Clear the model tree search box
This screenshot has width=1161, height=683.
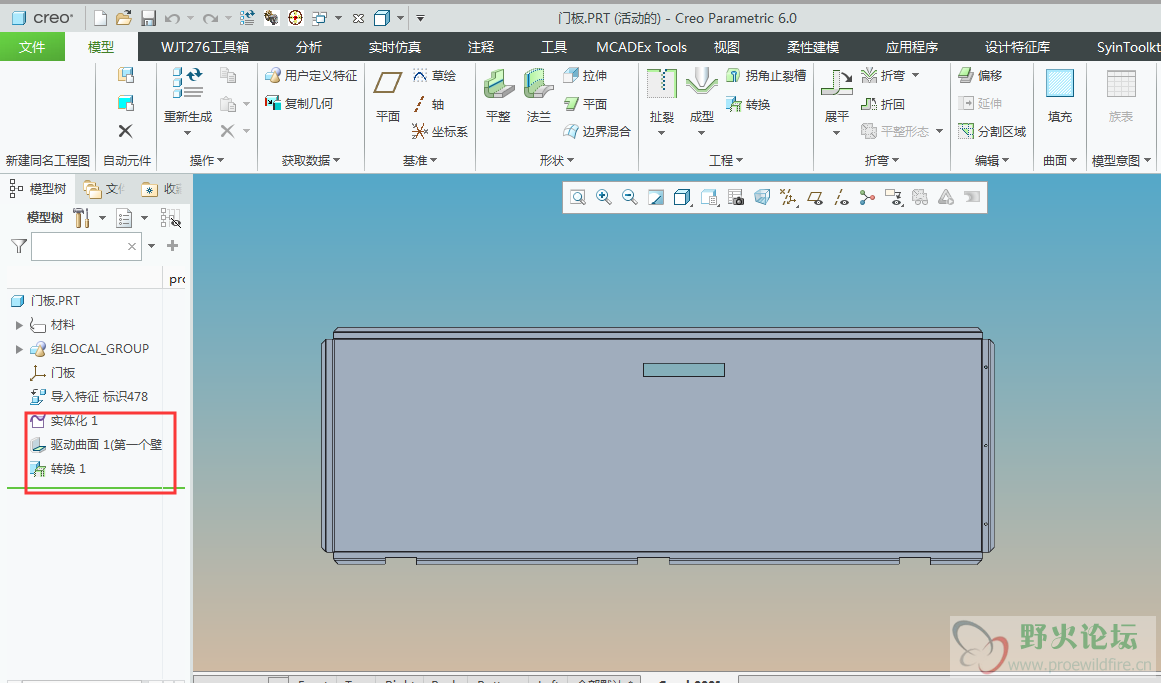tap(132, 247)
